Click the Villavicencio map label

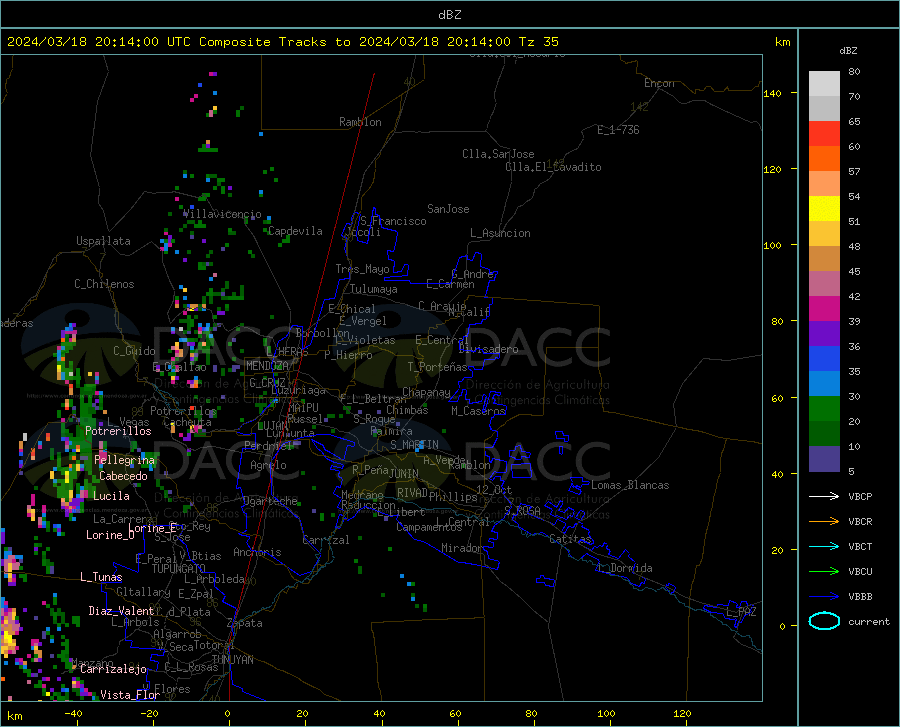tap(223, 214)
